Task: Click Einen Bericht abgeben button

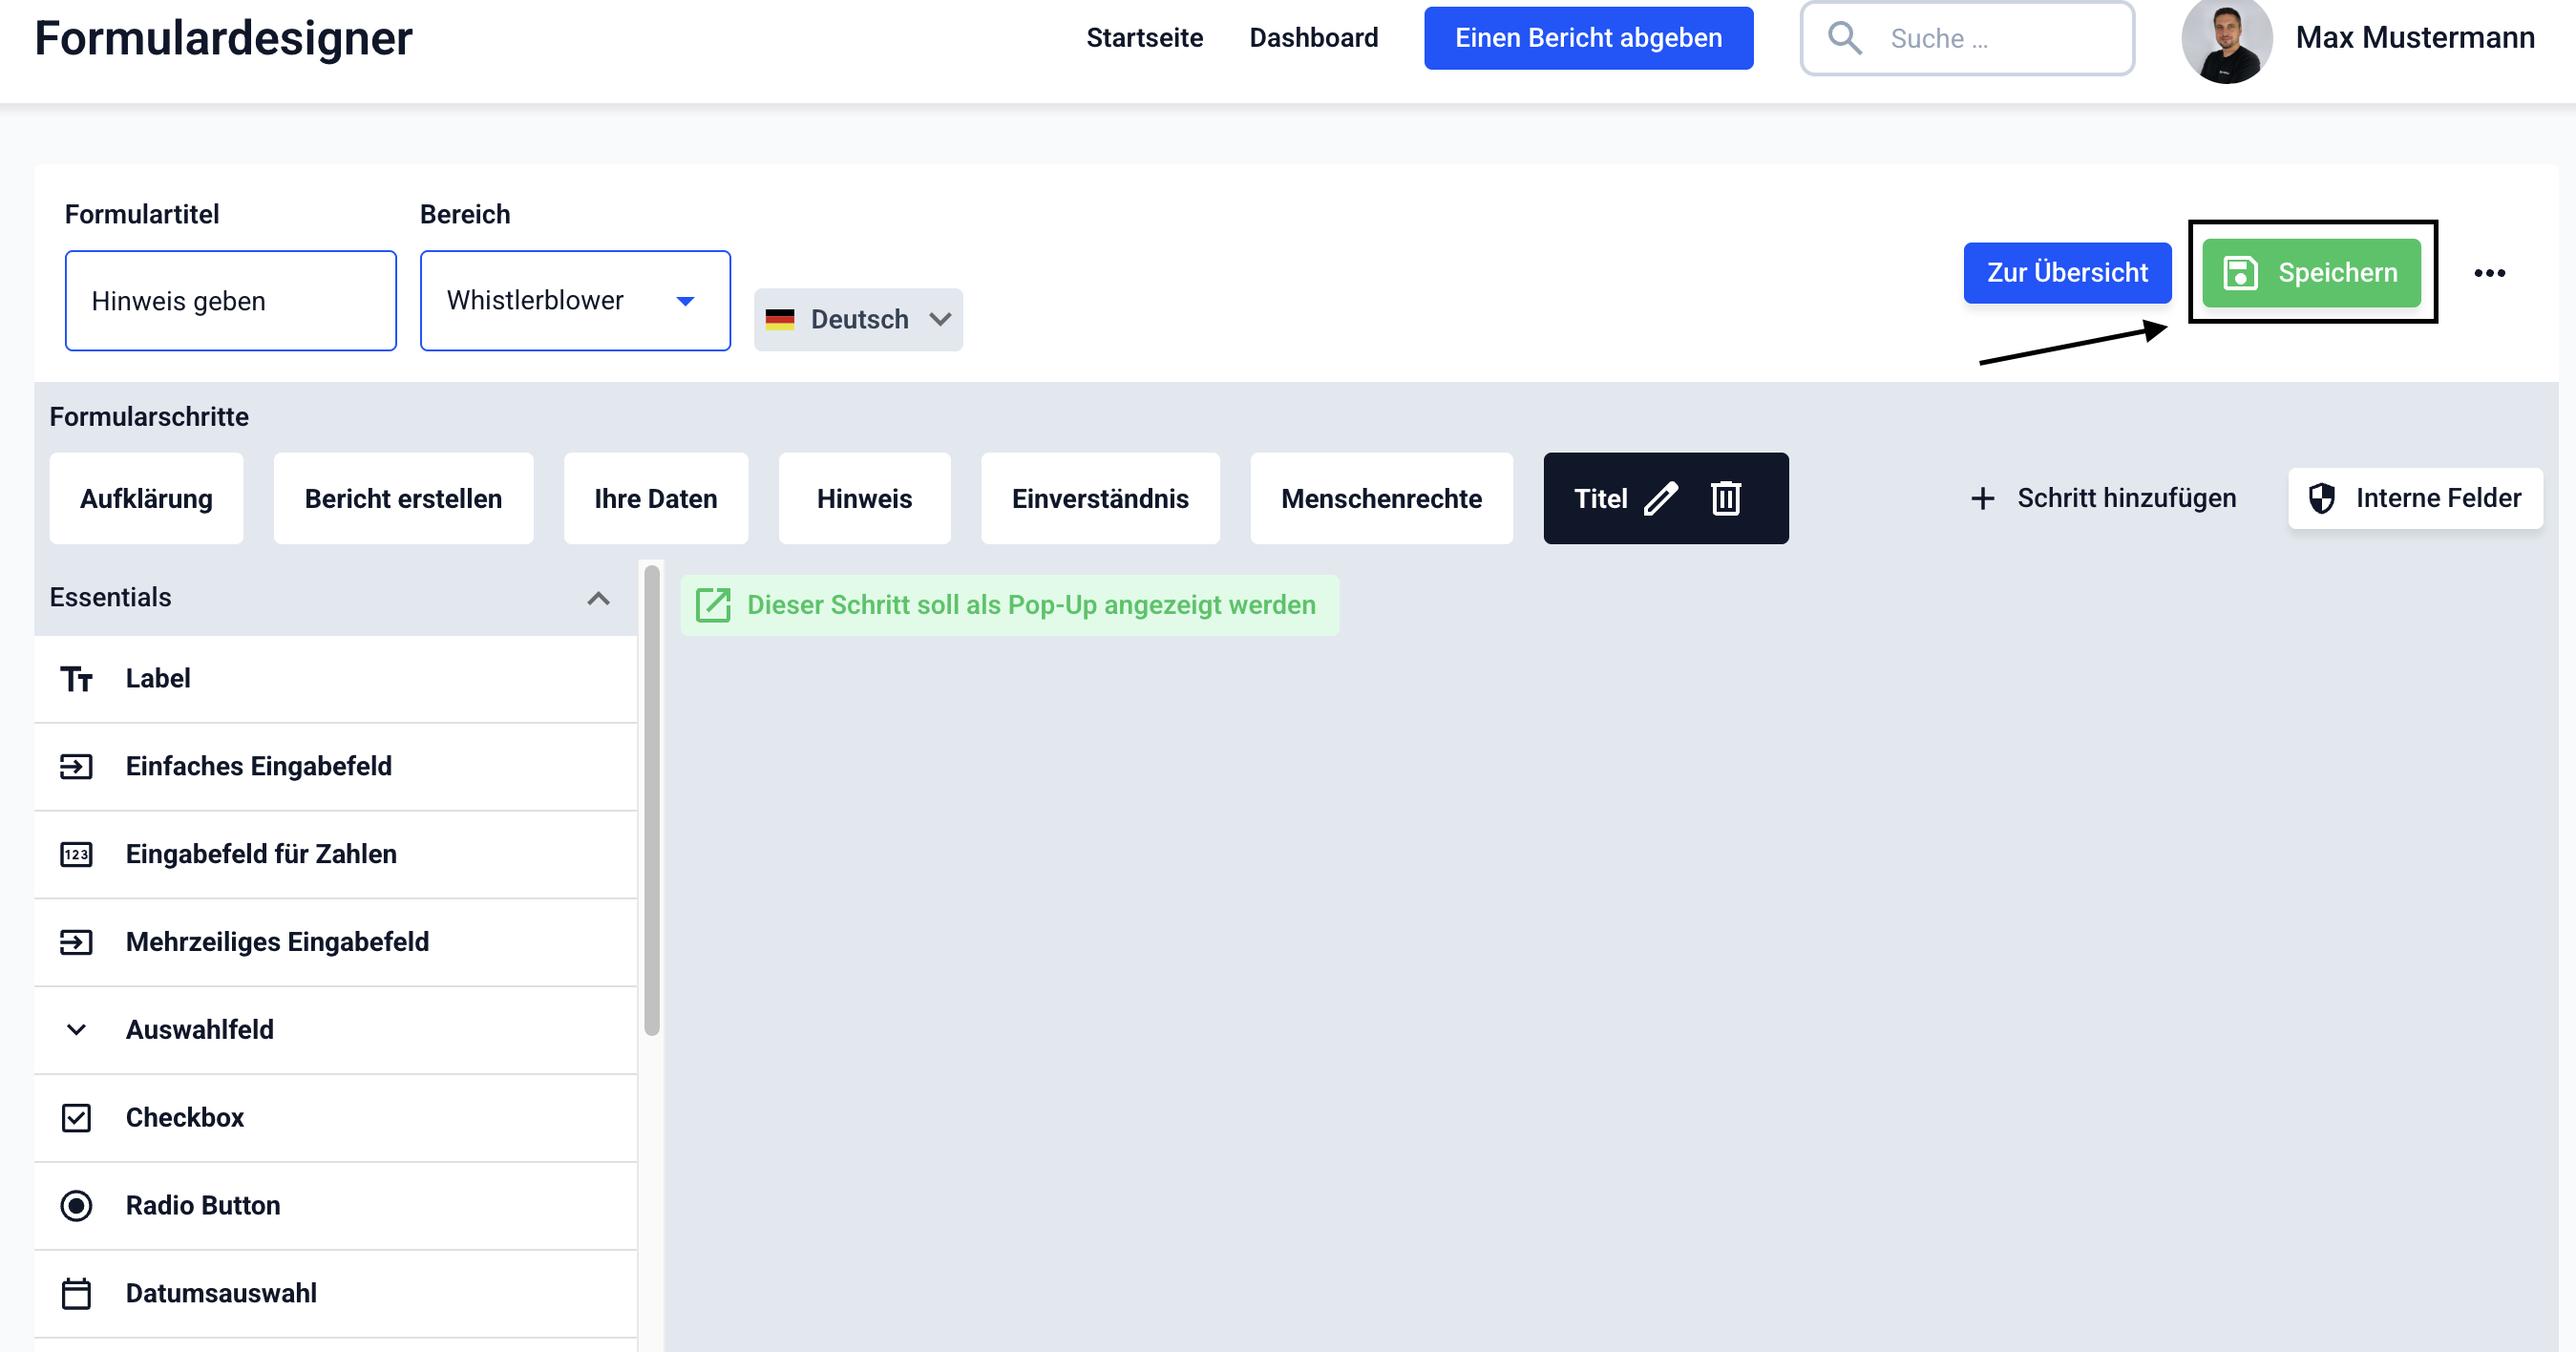Action: tap(1588, 38)
